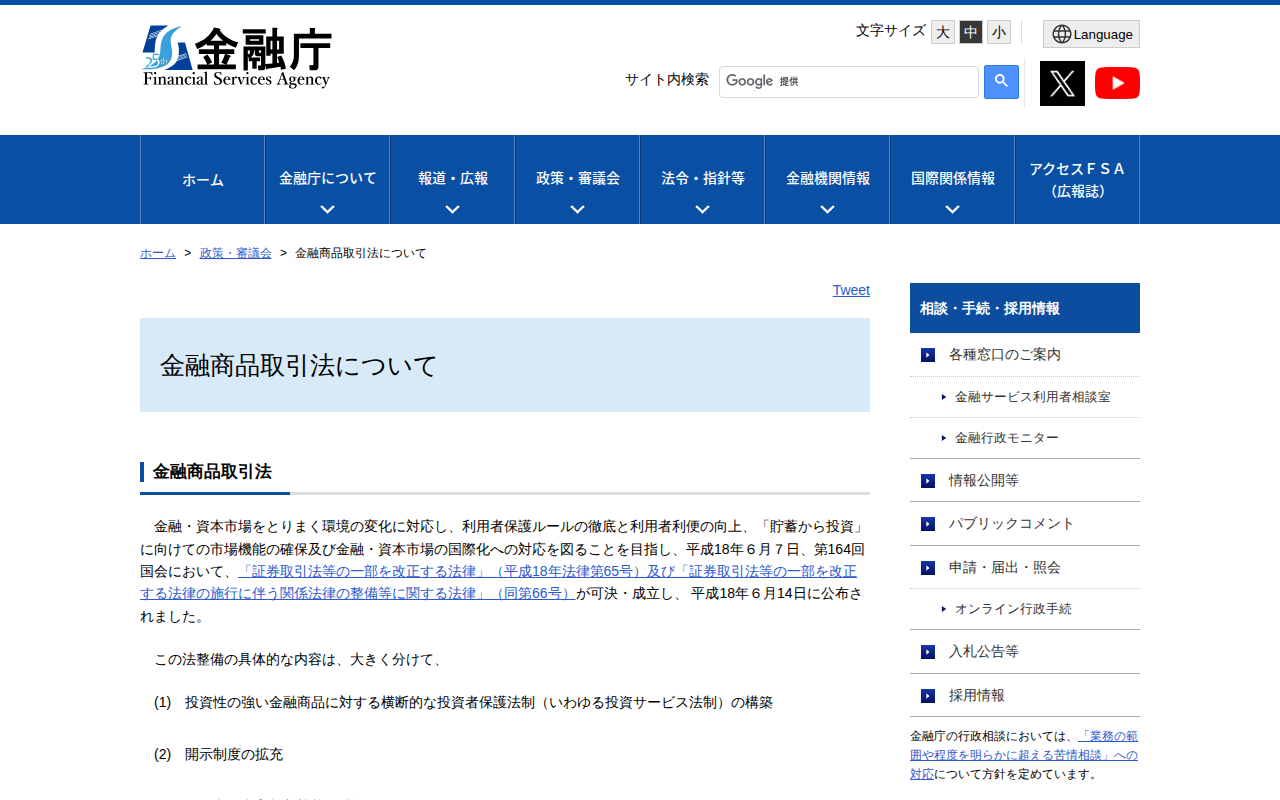Screen dimensions: 1280x800
Task: Expand the 法令・指針等 navigation menu
Action: click(x=702, y=180)
